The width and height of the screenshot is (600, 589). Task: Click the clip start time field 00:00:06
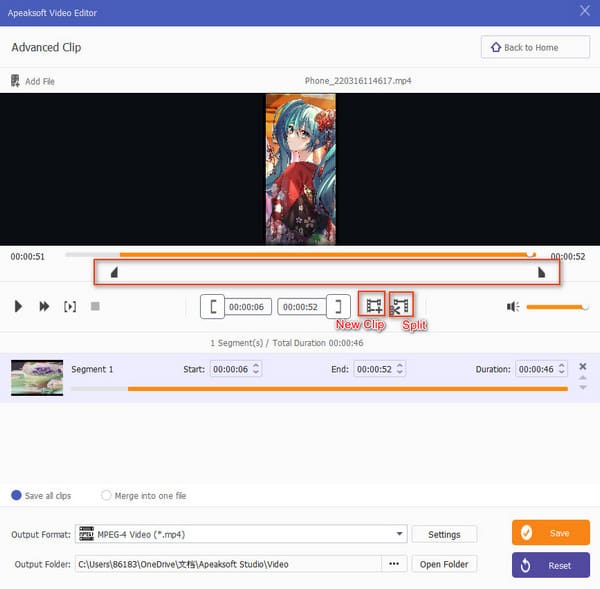point(248,307)
